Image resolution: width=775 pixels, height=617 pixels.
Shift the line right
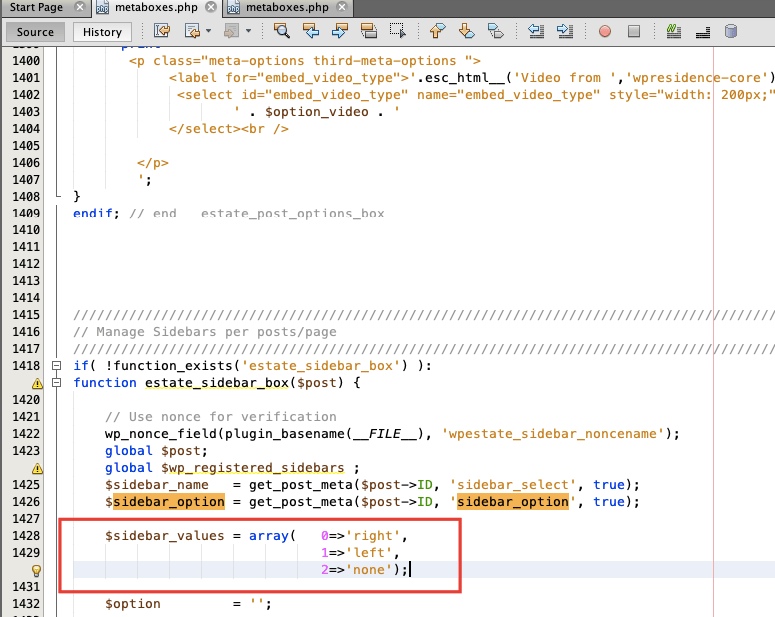point(565,31)
